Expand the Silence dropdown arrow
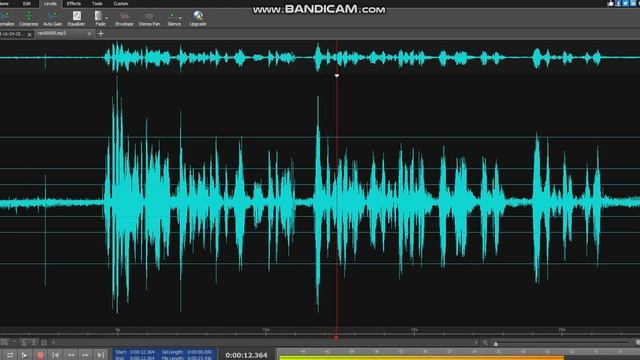This screenshot has width=640, height=360. [180, 18]
